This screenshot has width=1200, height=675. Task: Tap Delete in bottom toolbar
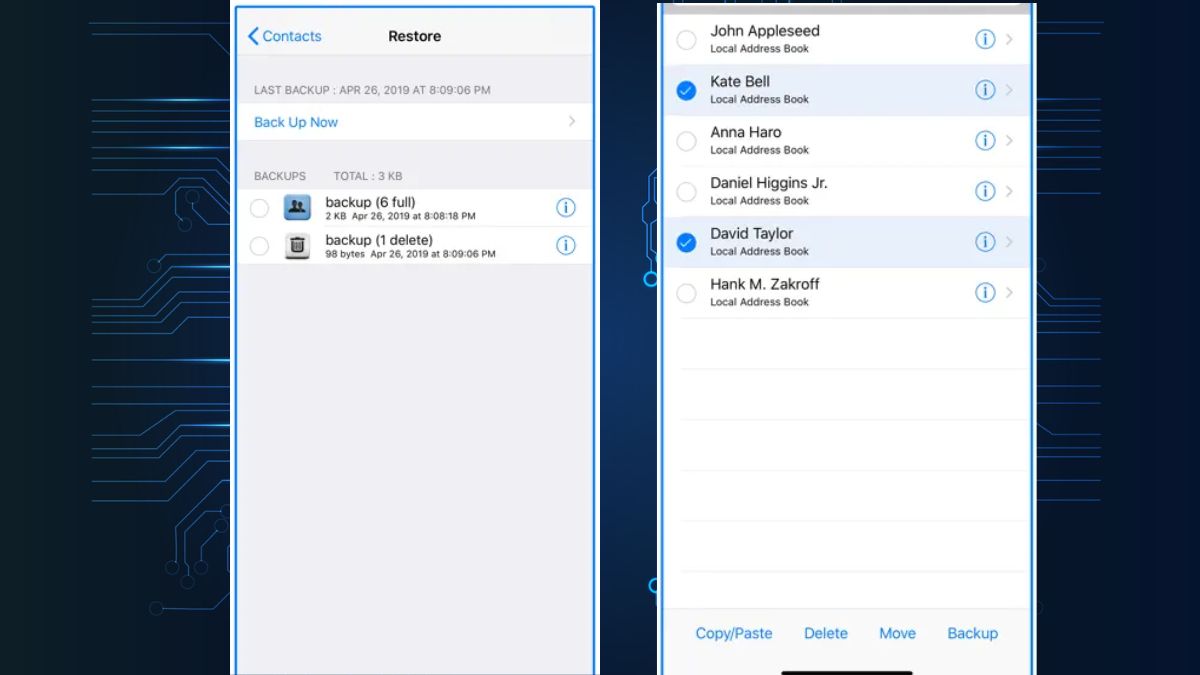826,633
